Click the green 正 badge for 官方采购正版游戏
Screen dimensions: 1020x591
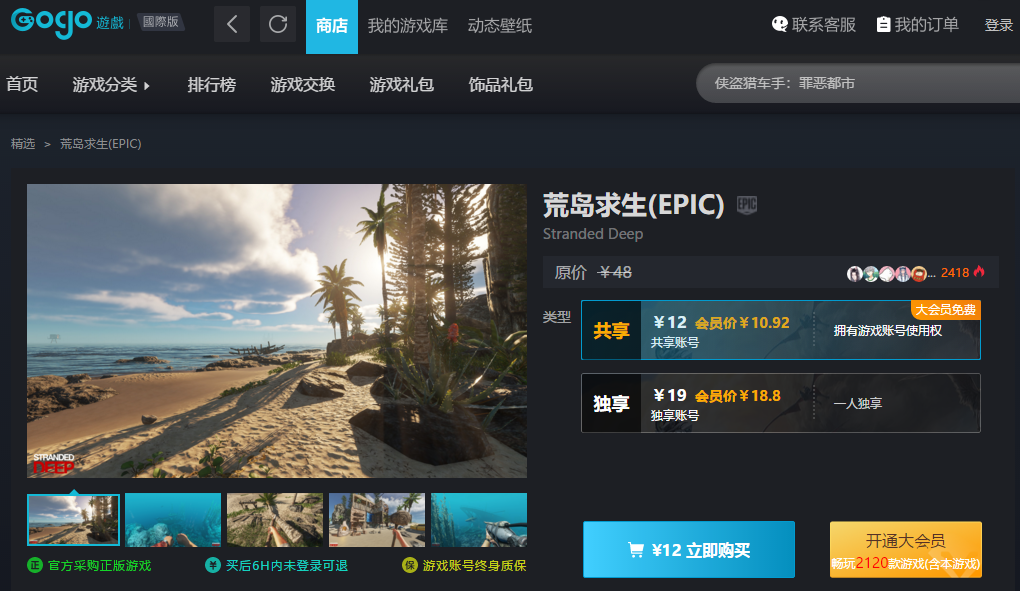pyautogui.click(x=34, y=565)
